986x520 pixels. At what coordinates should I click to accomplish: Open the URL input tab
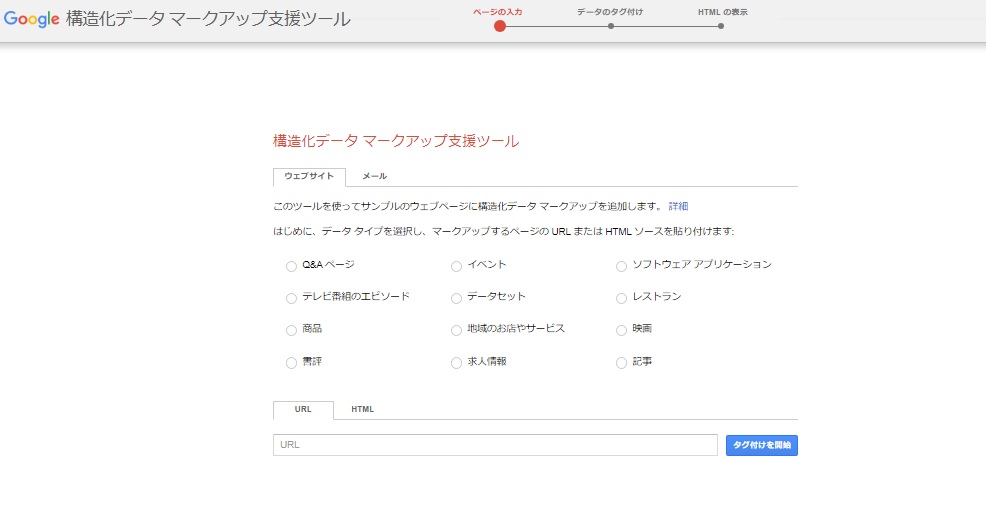[x=303, y=409]
